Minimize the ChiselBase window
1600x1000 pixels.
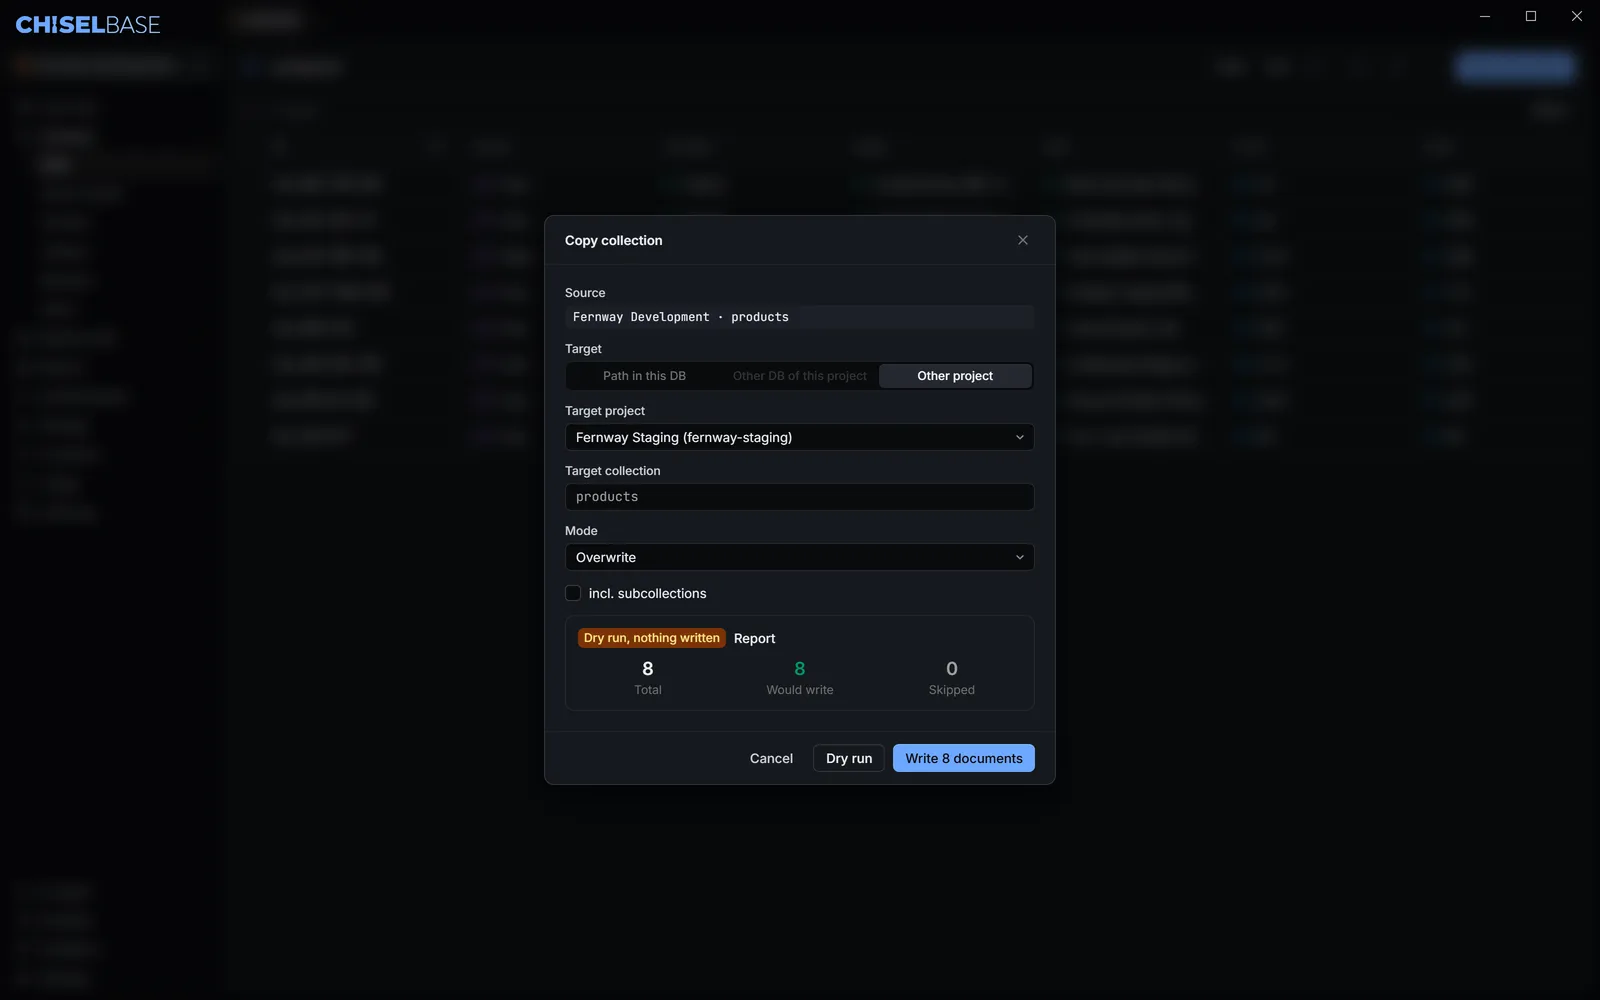(x=1485, y=16)
